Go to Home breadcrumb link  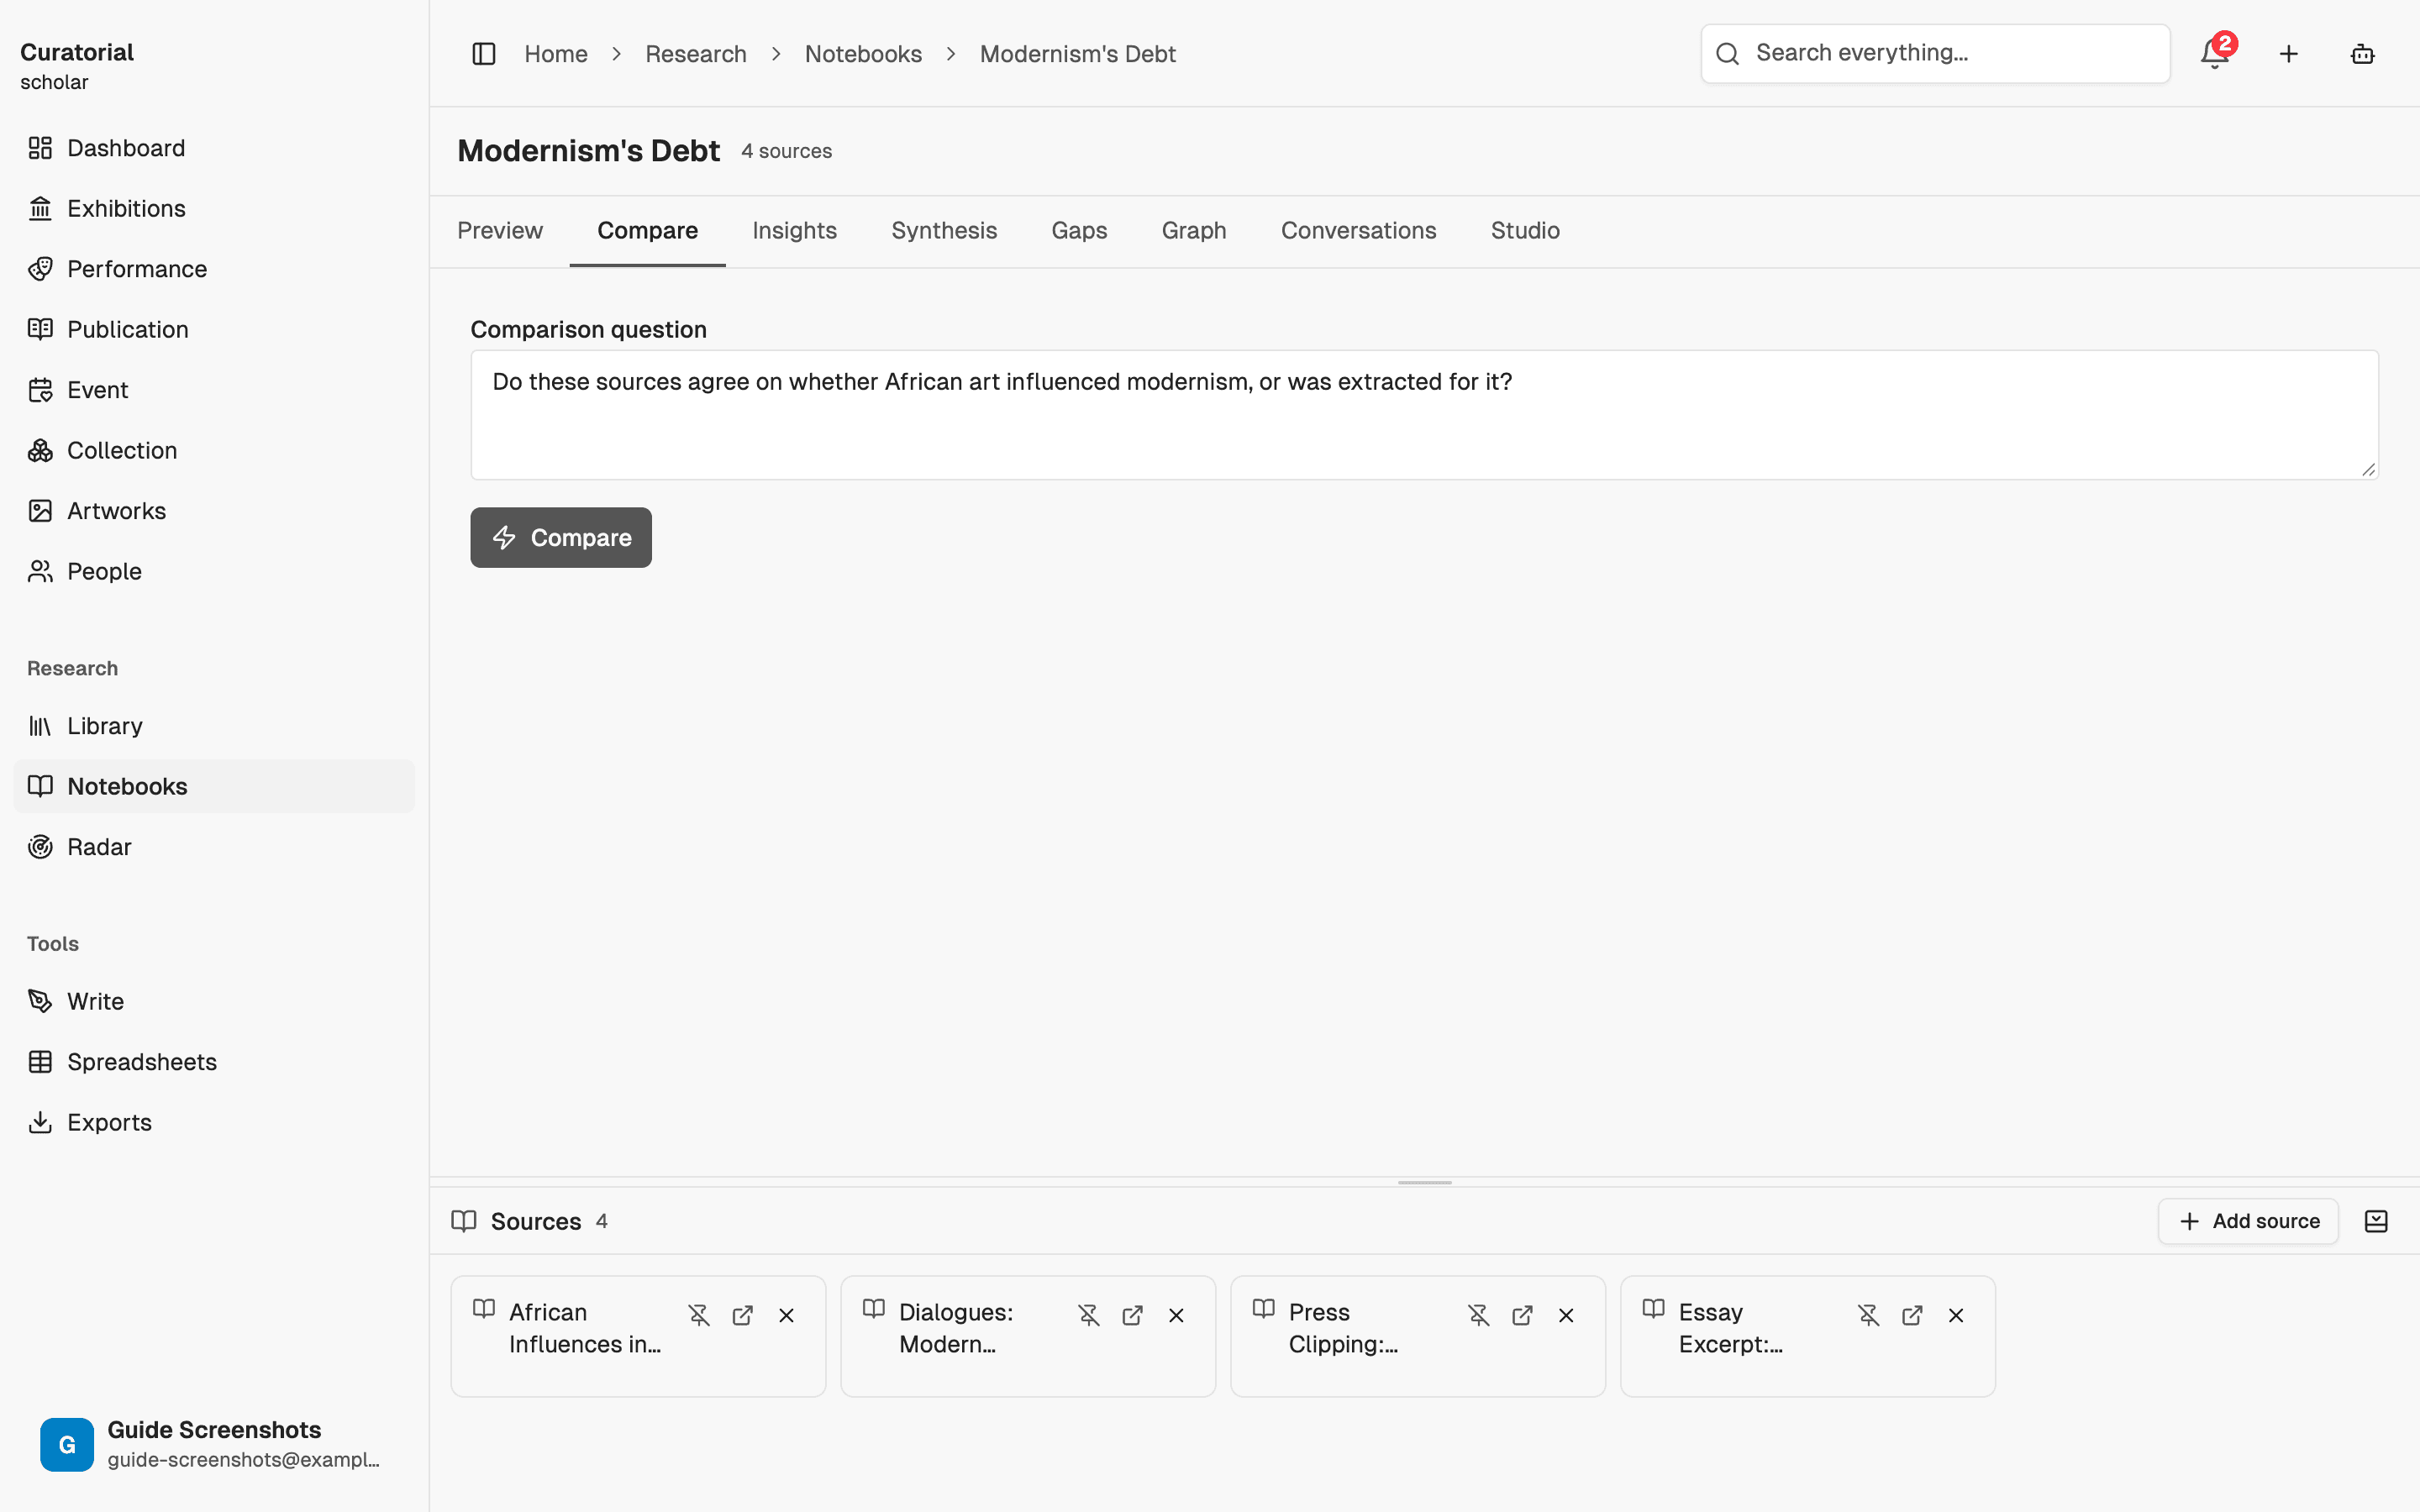pyautogui.click(x=556, y=54)
